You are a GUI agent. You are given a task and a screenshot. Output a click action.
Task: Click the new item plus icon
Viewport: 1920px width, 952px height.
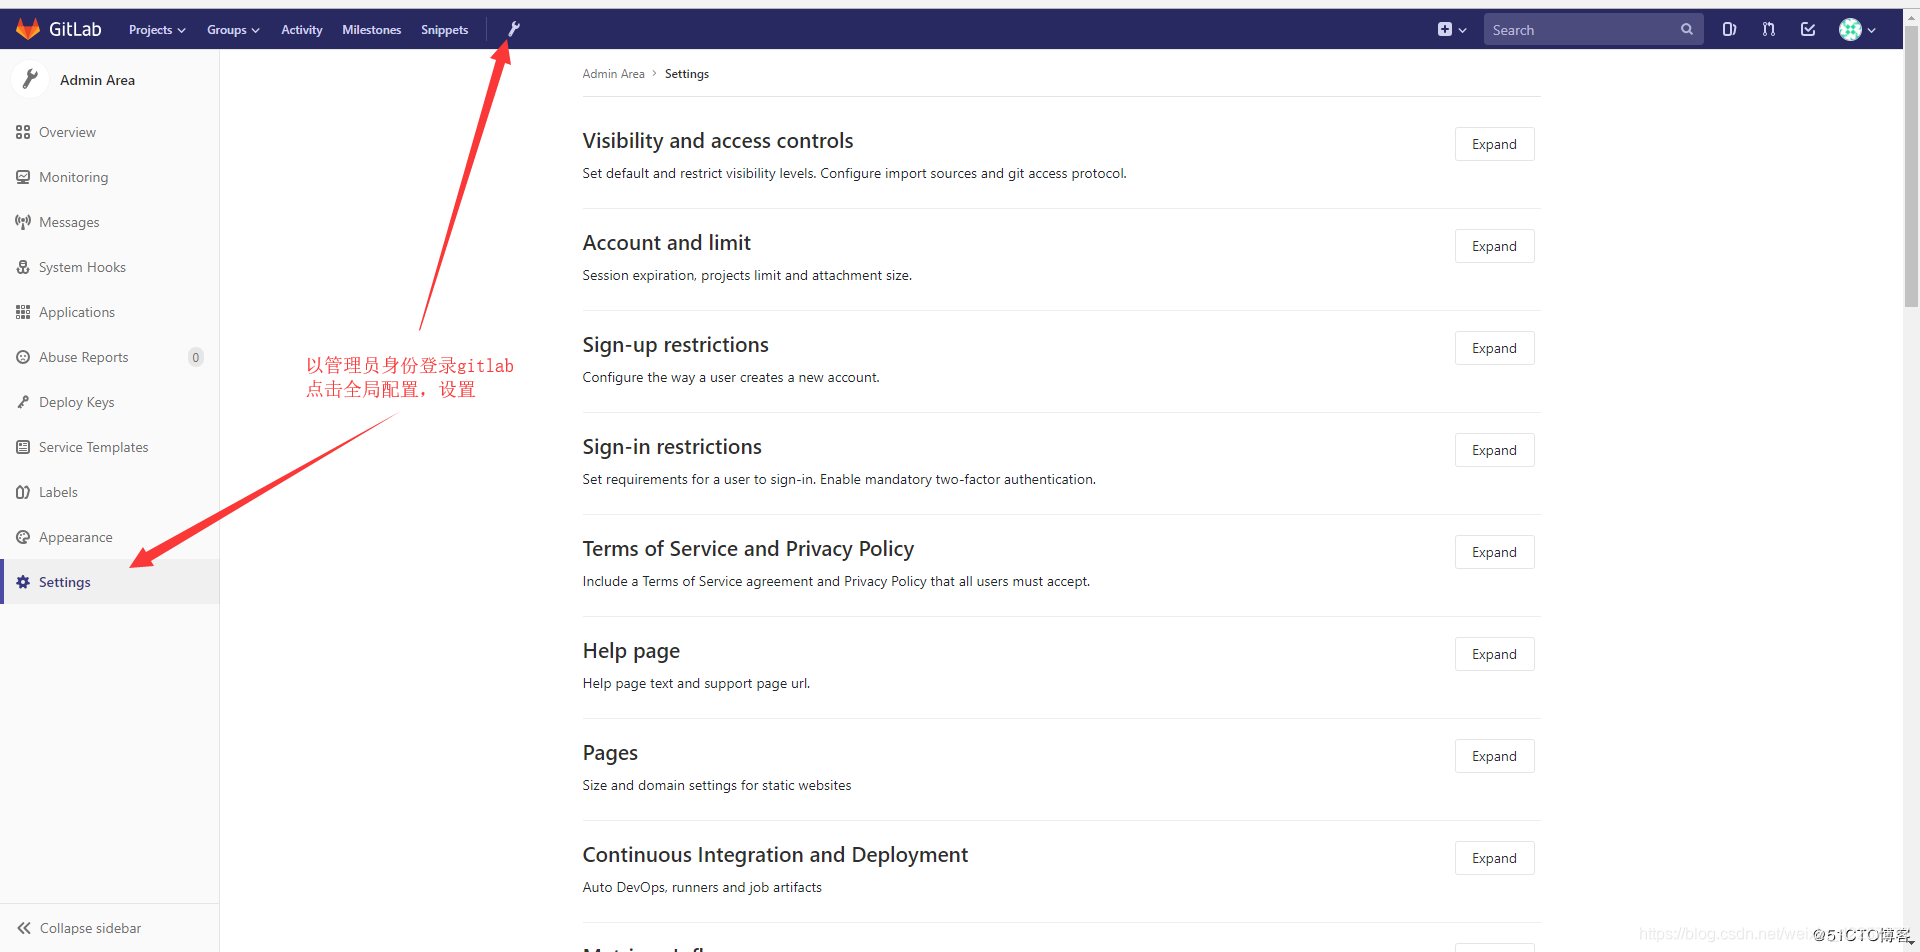pyautogui.click(x=1444, y=29)
